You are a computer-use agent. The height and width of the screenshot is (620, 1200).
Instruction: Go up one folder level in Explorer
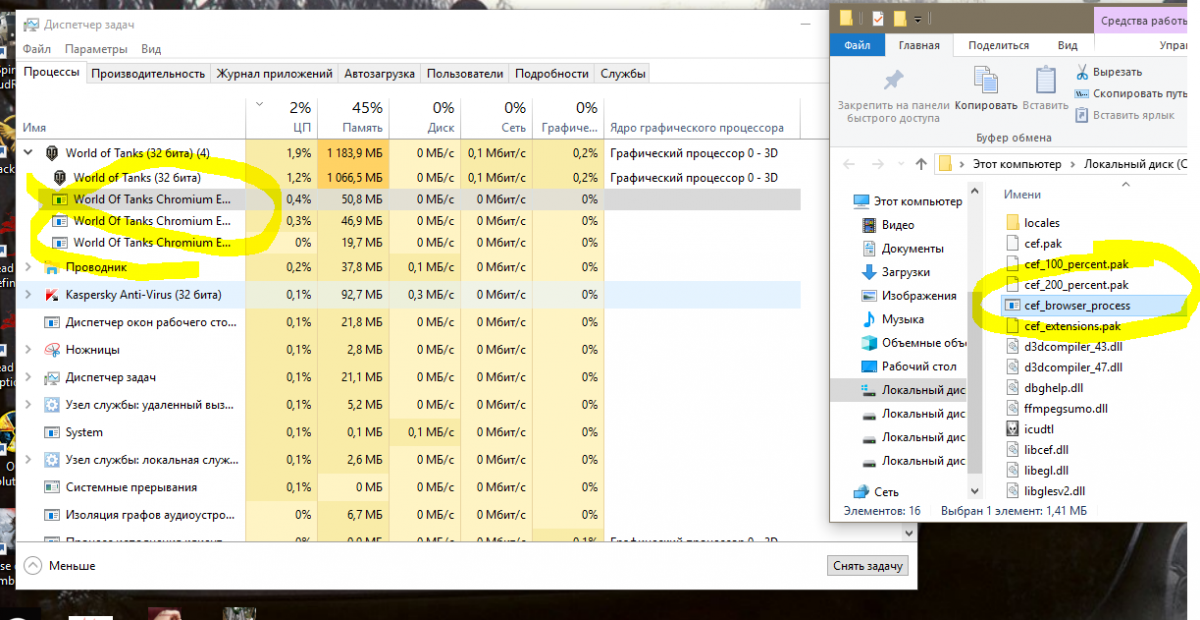coord(920,163)
